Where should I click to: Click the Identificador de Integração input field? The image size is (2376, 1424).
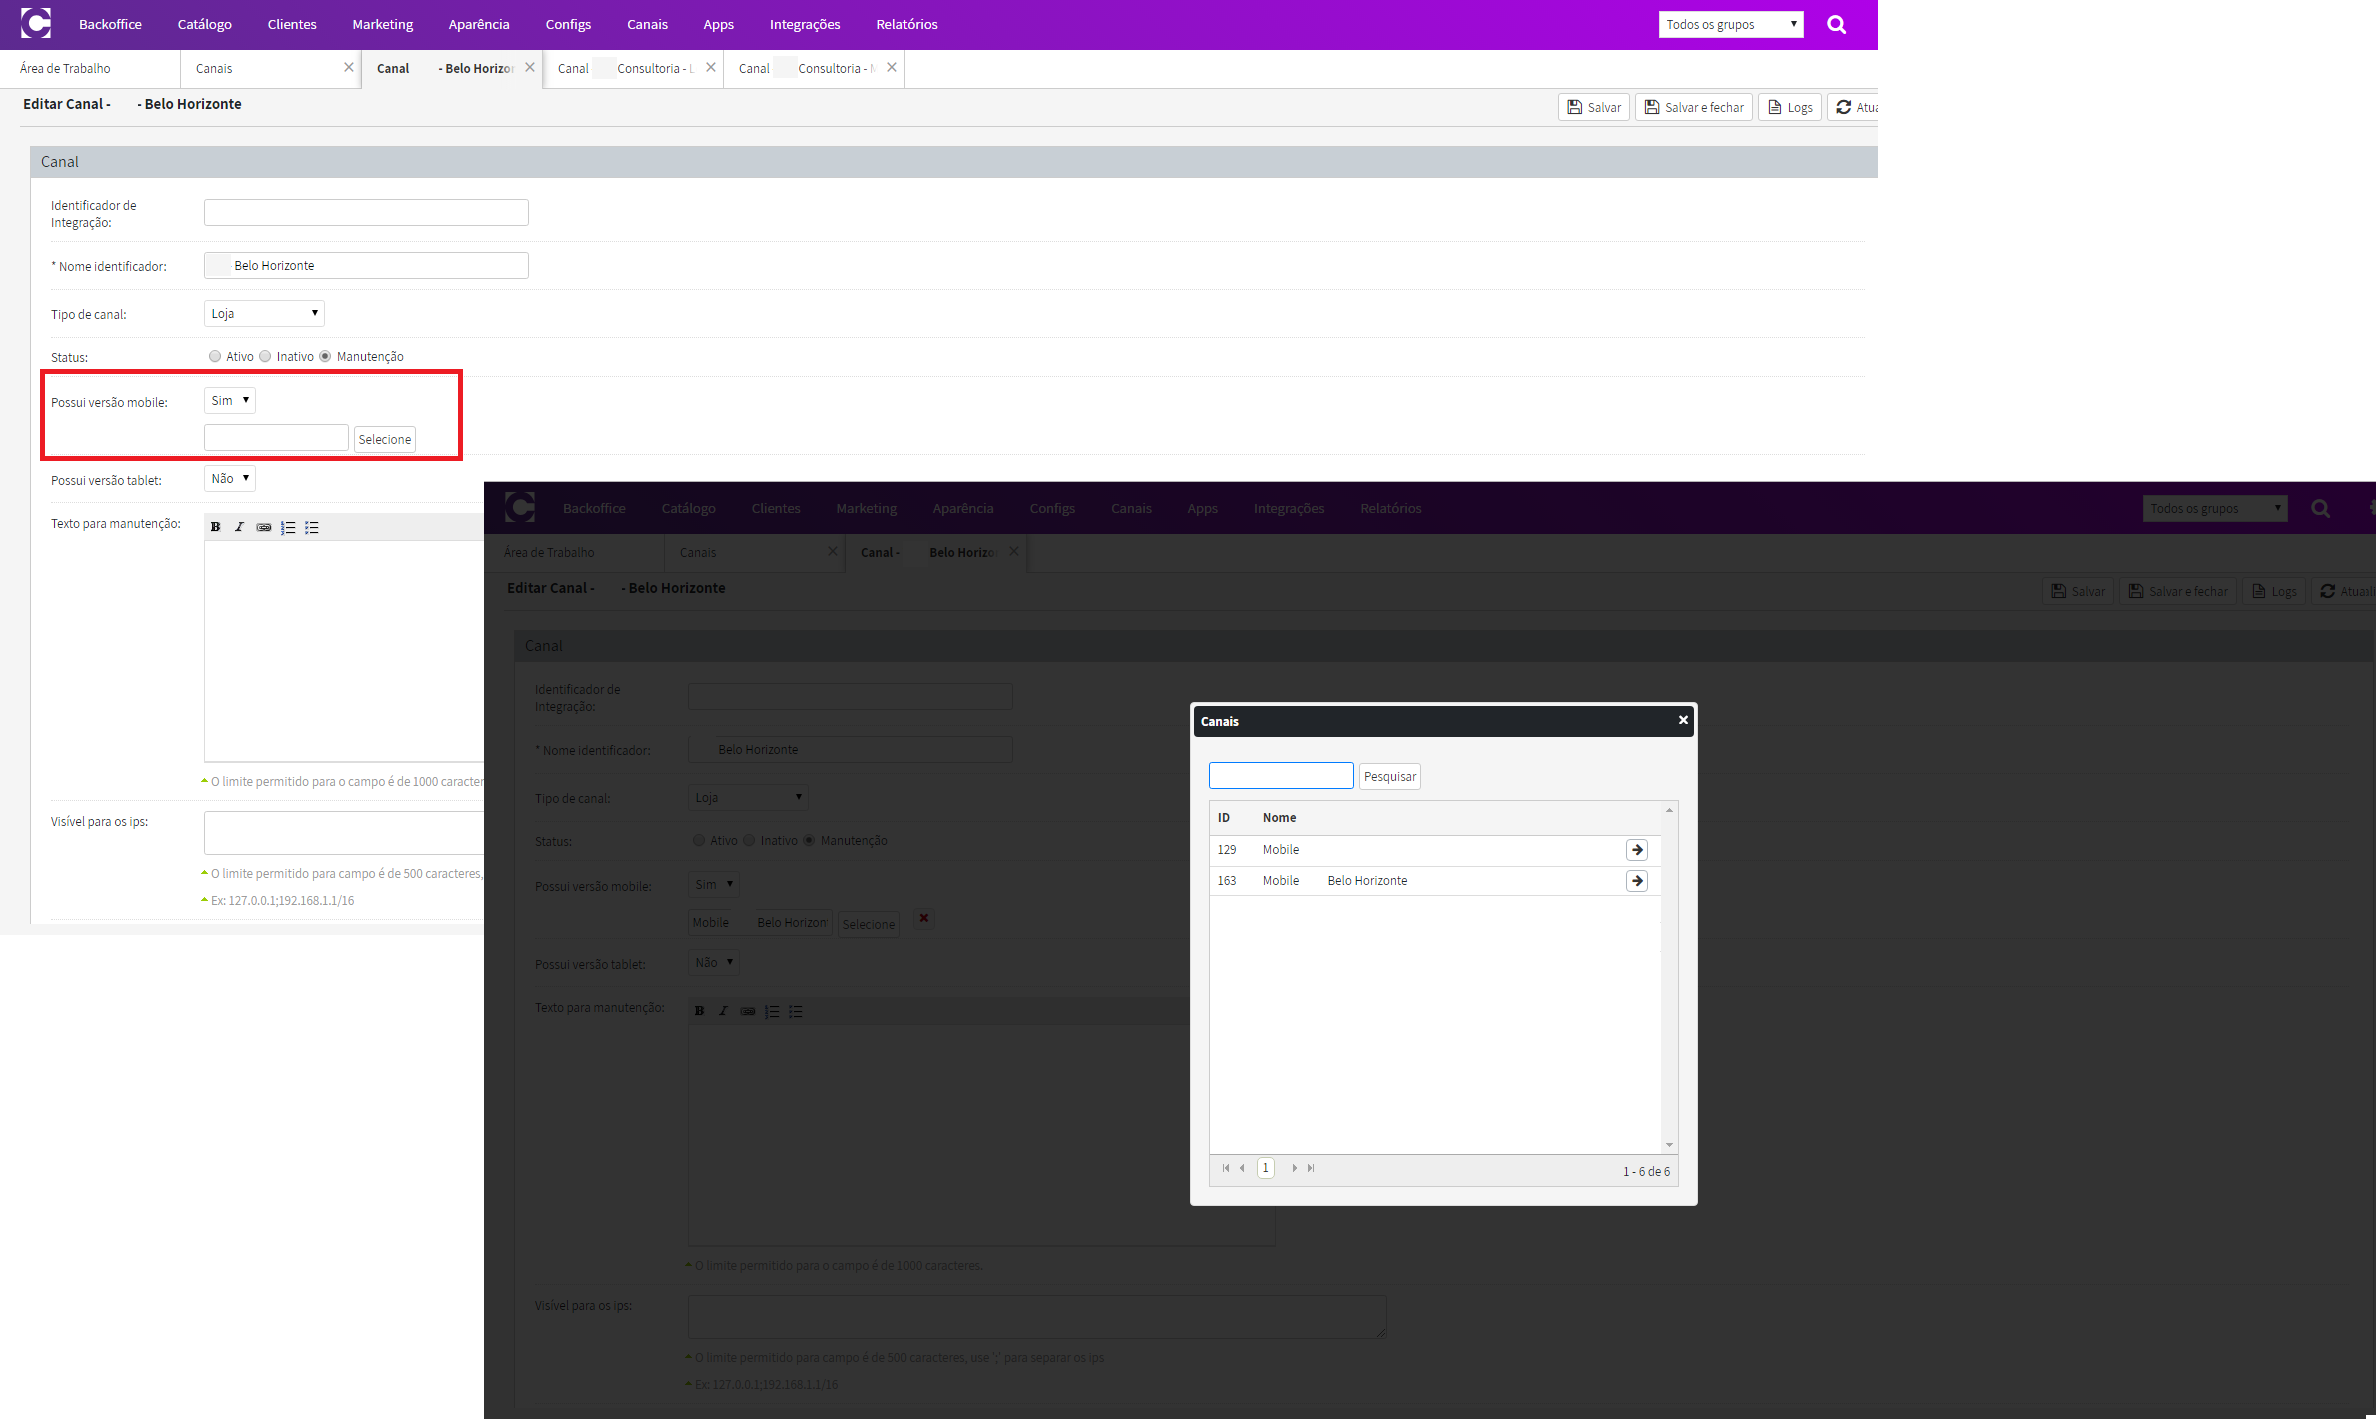366,212
